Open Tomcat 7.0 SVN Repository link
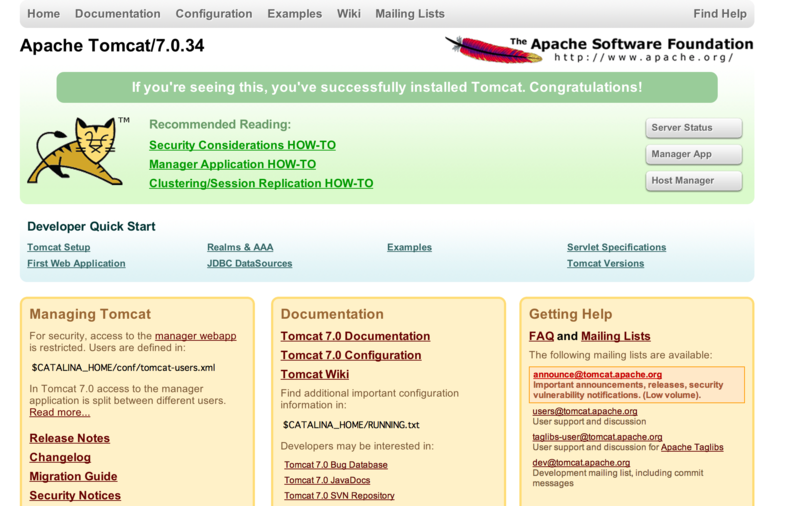Screen dimensions: 800x506 pyautogui.click(x=339, y=495)
